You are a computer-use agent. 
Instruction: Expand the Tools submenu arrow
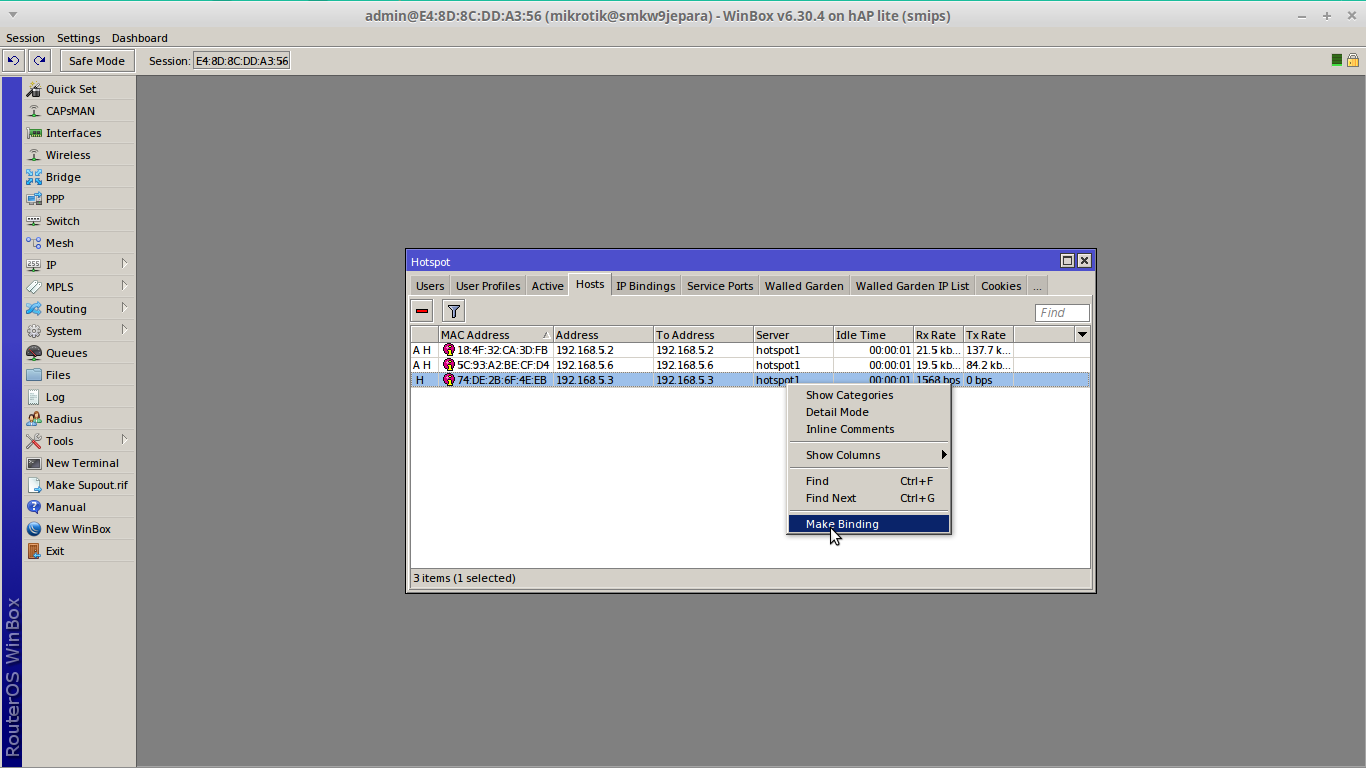pos(125,440)
